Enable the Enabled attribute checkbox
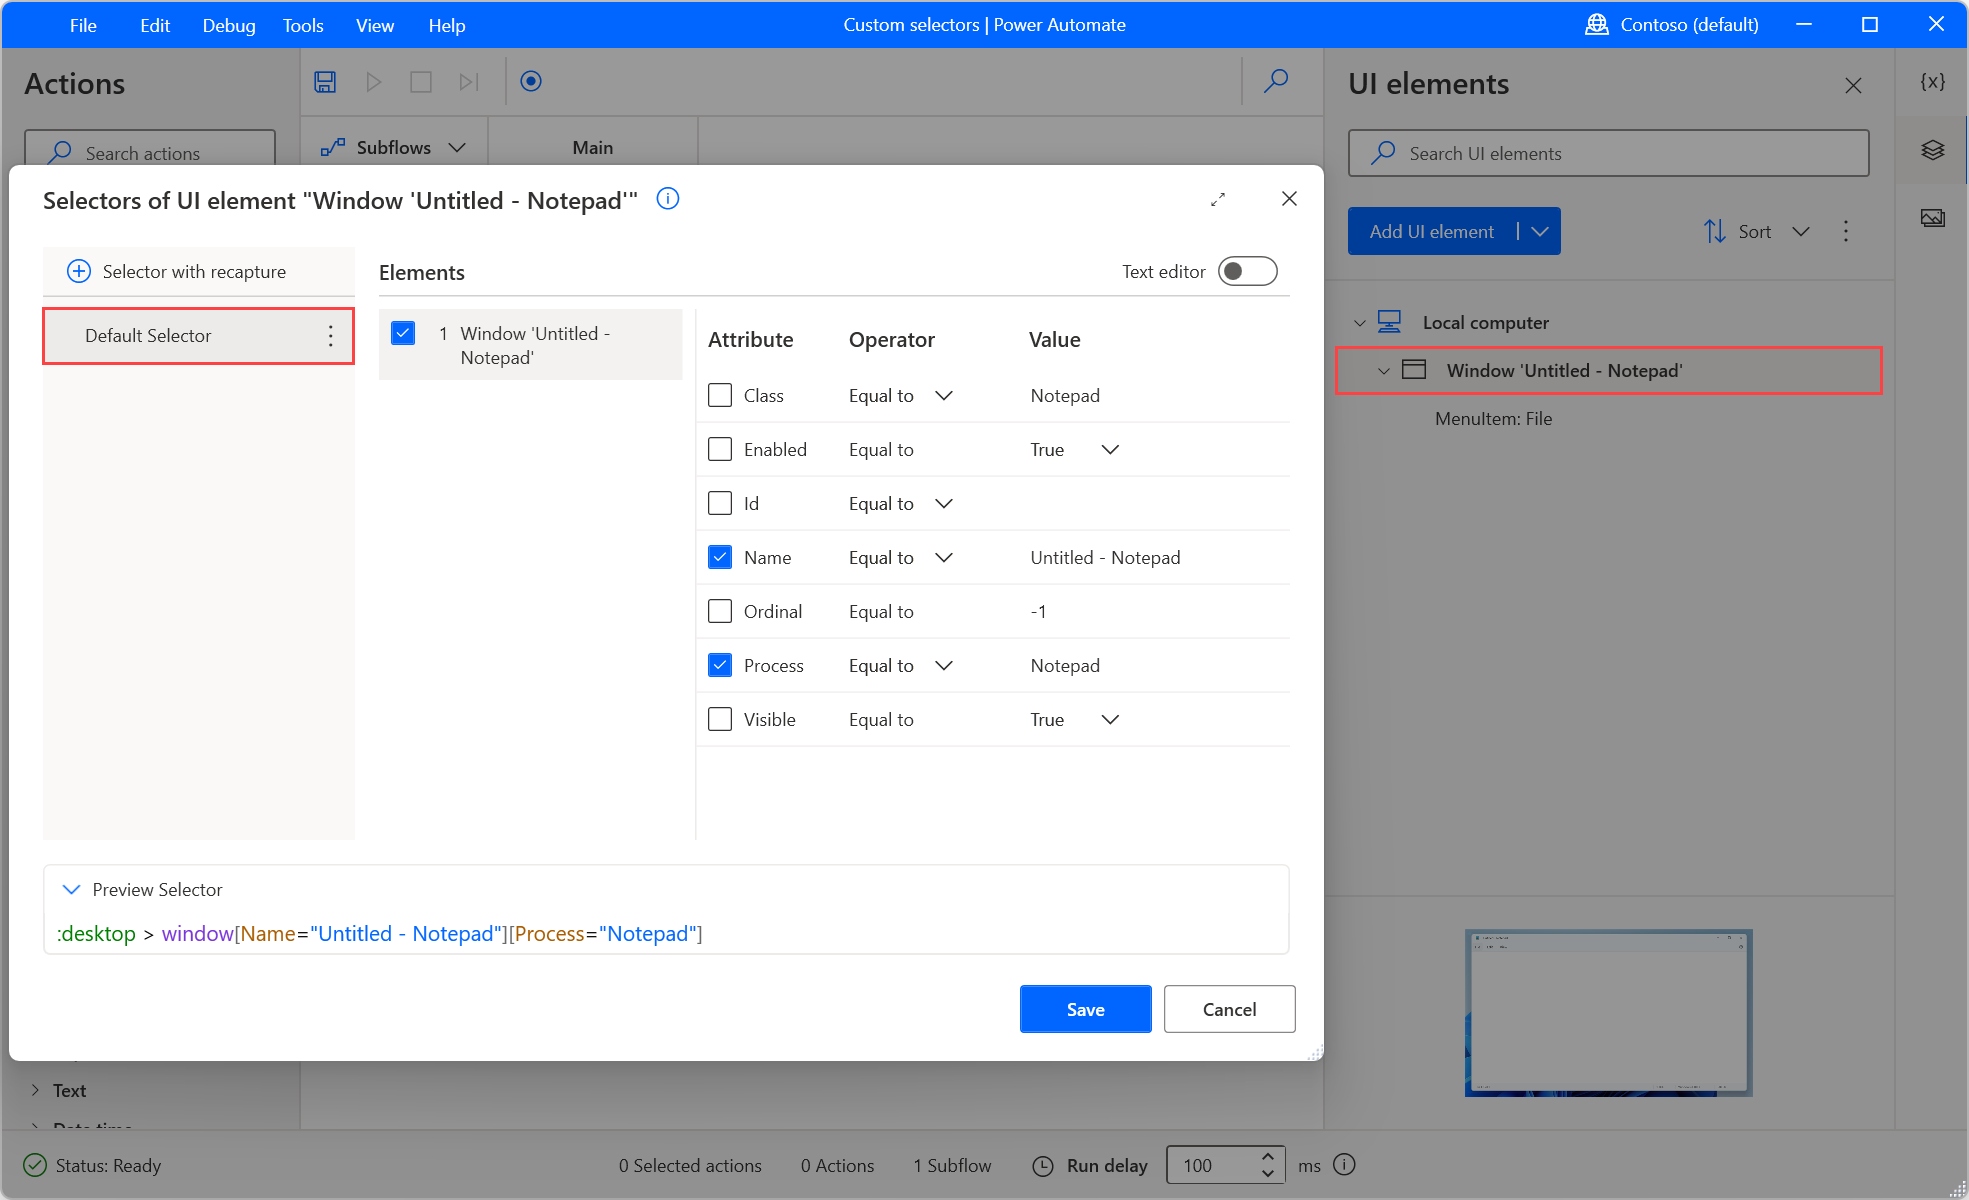 pyautogui.click(x=720, y=449)
